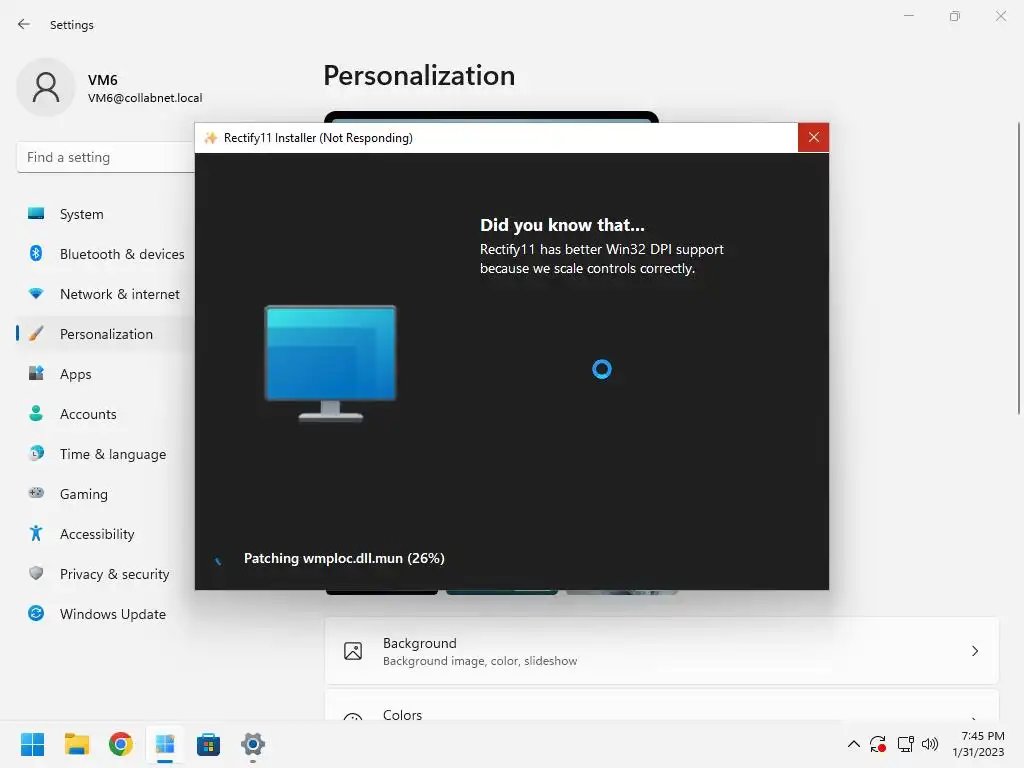Select Personalization in the sidebar
Viewport: 1024px width, 768px height.
click(104, 334)
